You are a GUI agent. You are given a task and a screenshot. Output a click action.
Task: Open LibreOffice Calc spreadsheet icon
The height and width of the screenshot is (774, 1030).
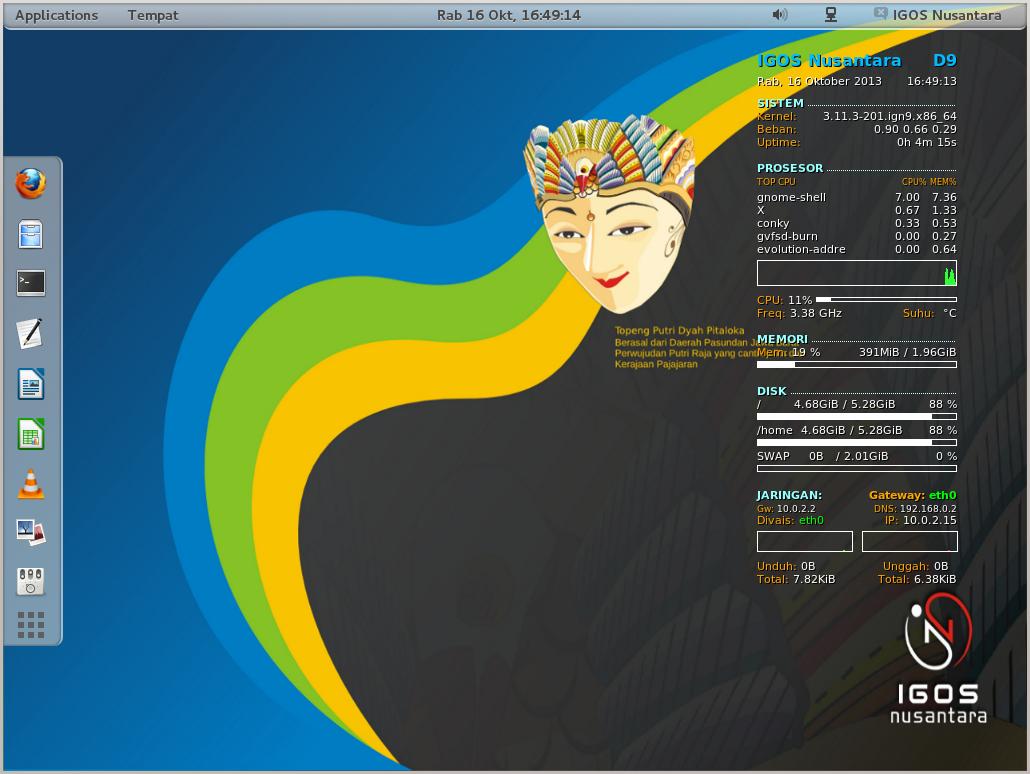click(31, 434)
